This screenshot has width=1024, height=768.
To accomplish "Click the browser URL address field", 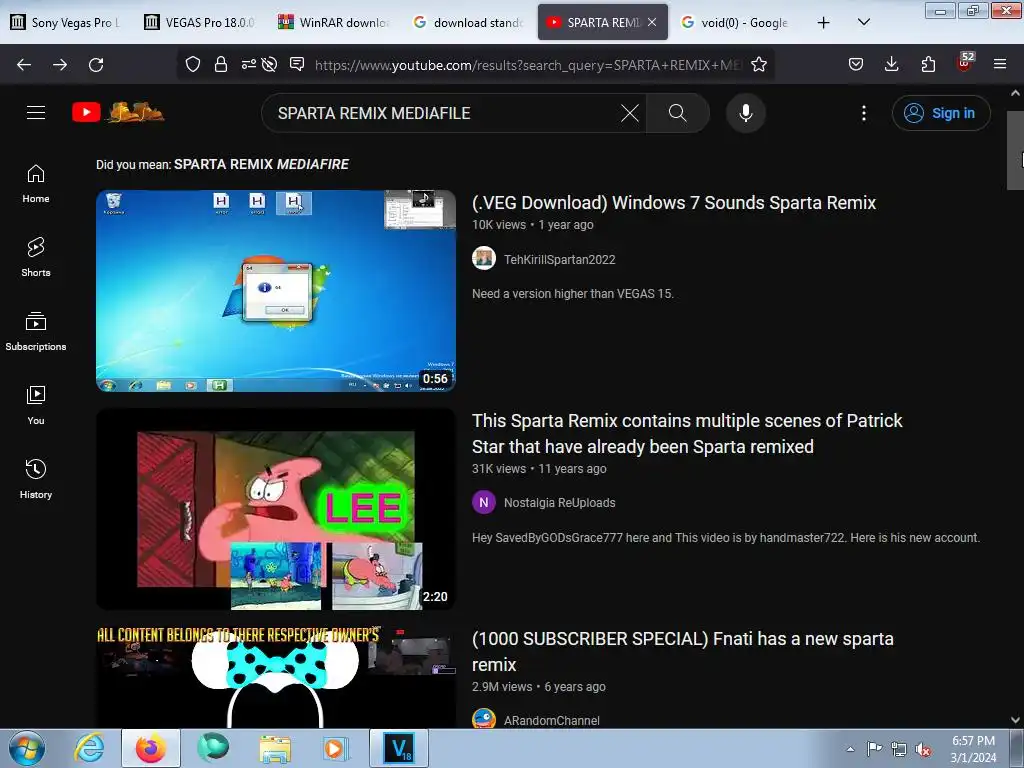I will 528,65.
